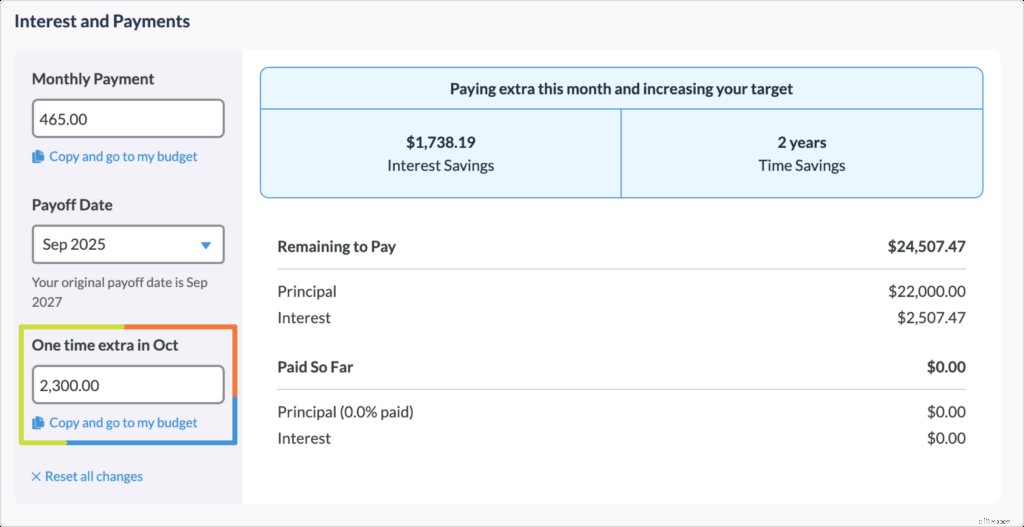Image resolution: width=1024 pixels, height=527 pixels.
Task: Follow the 'Copy and go to my budget' link under Monthly Payment
Action: (x=123, y=157)
